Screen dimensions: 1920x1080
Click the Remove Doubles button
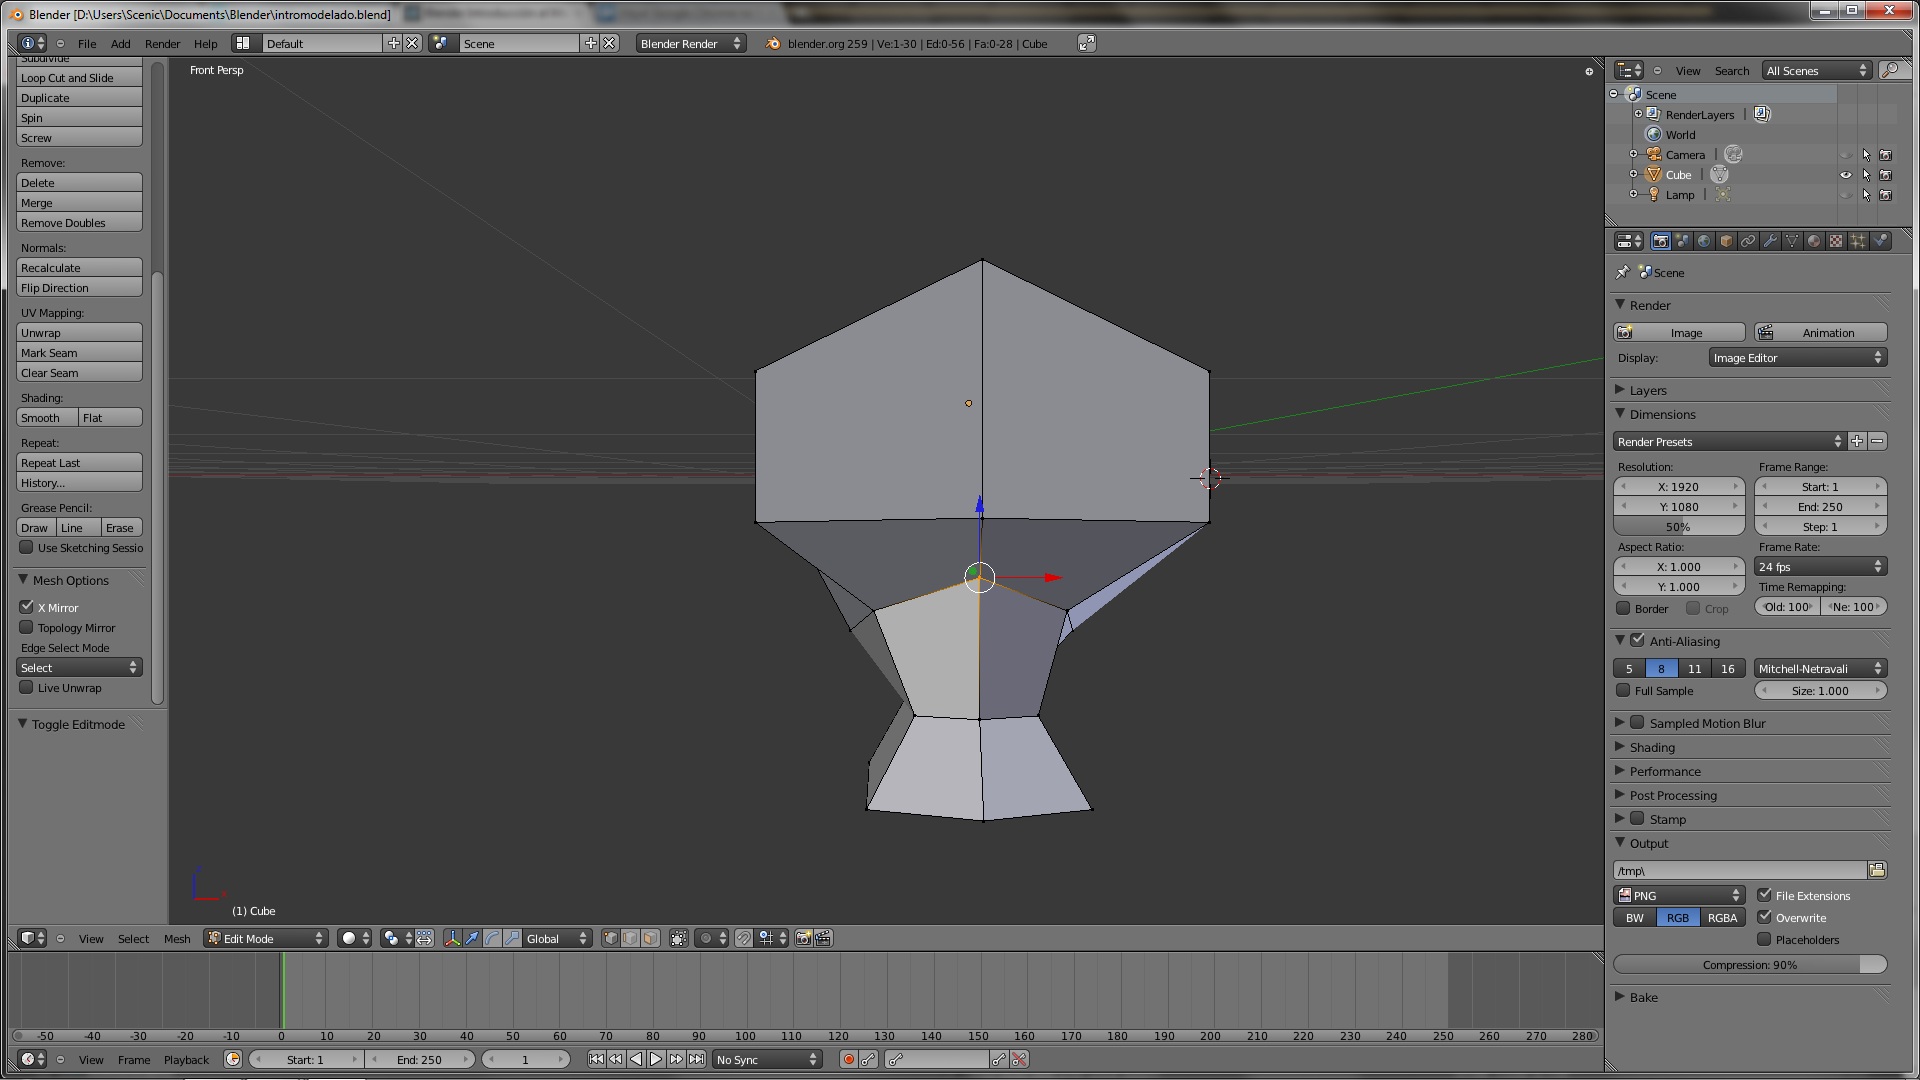79,223
